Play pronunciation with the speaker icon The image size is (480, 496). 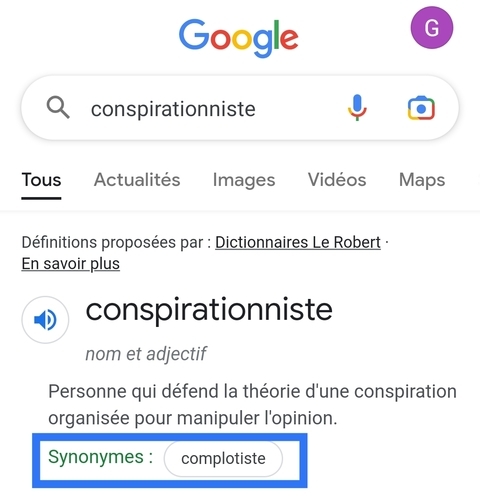(45, 320)
